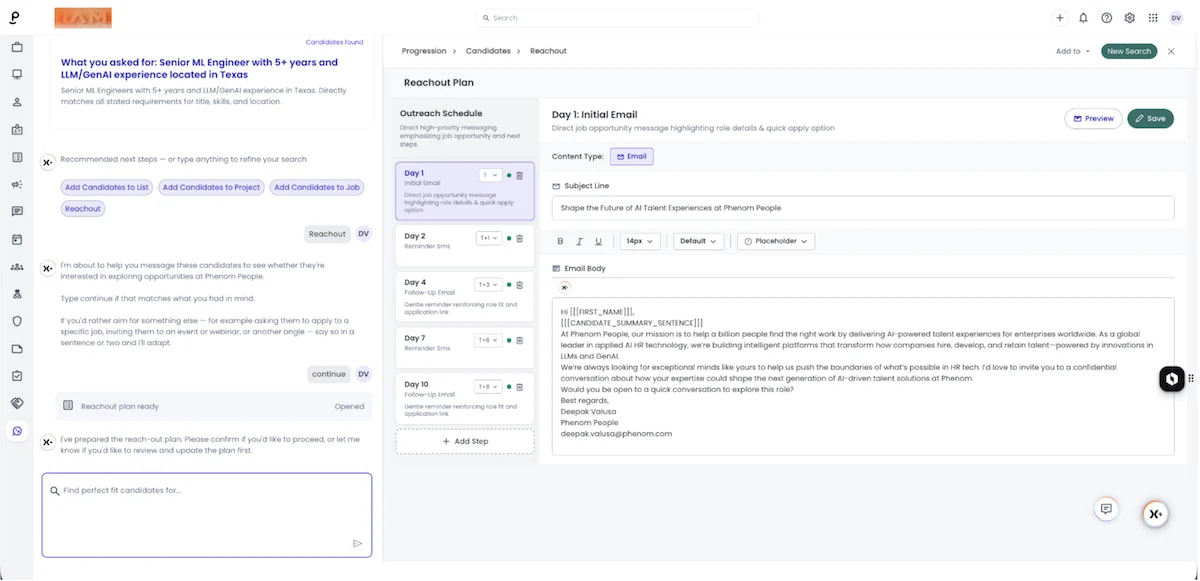
Task: Delete the Day 2 Reminder Sms step
Action: pos(520,238)
